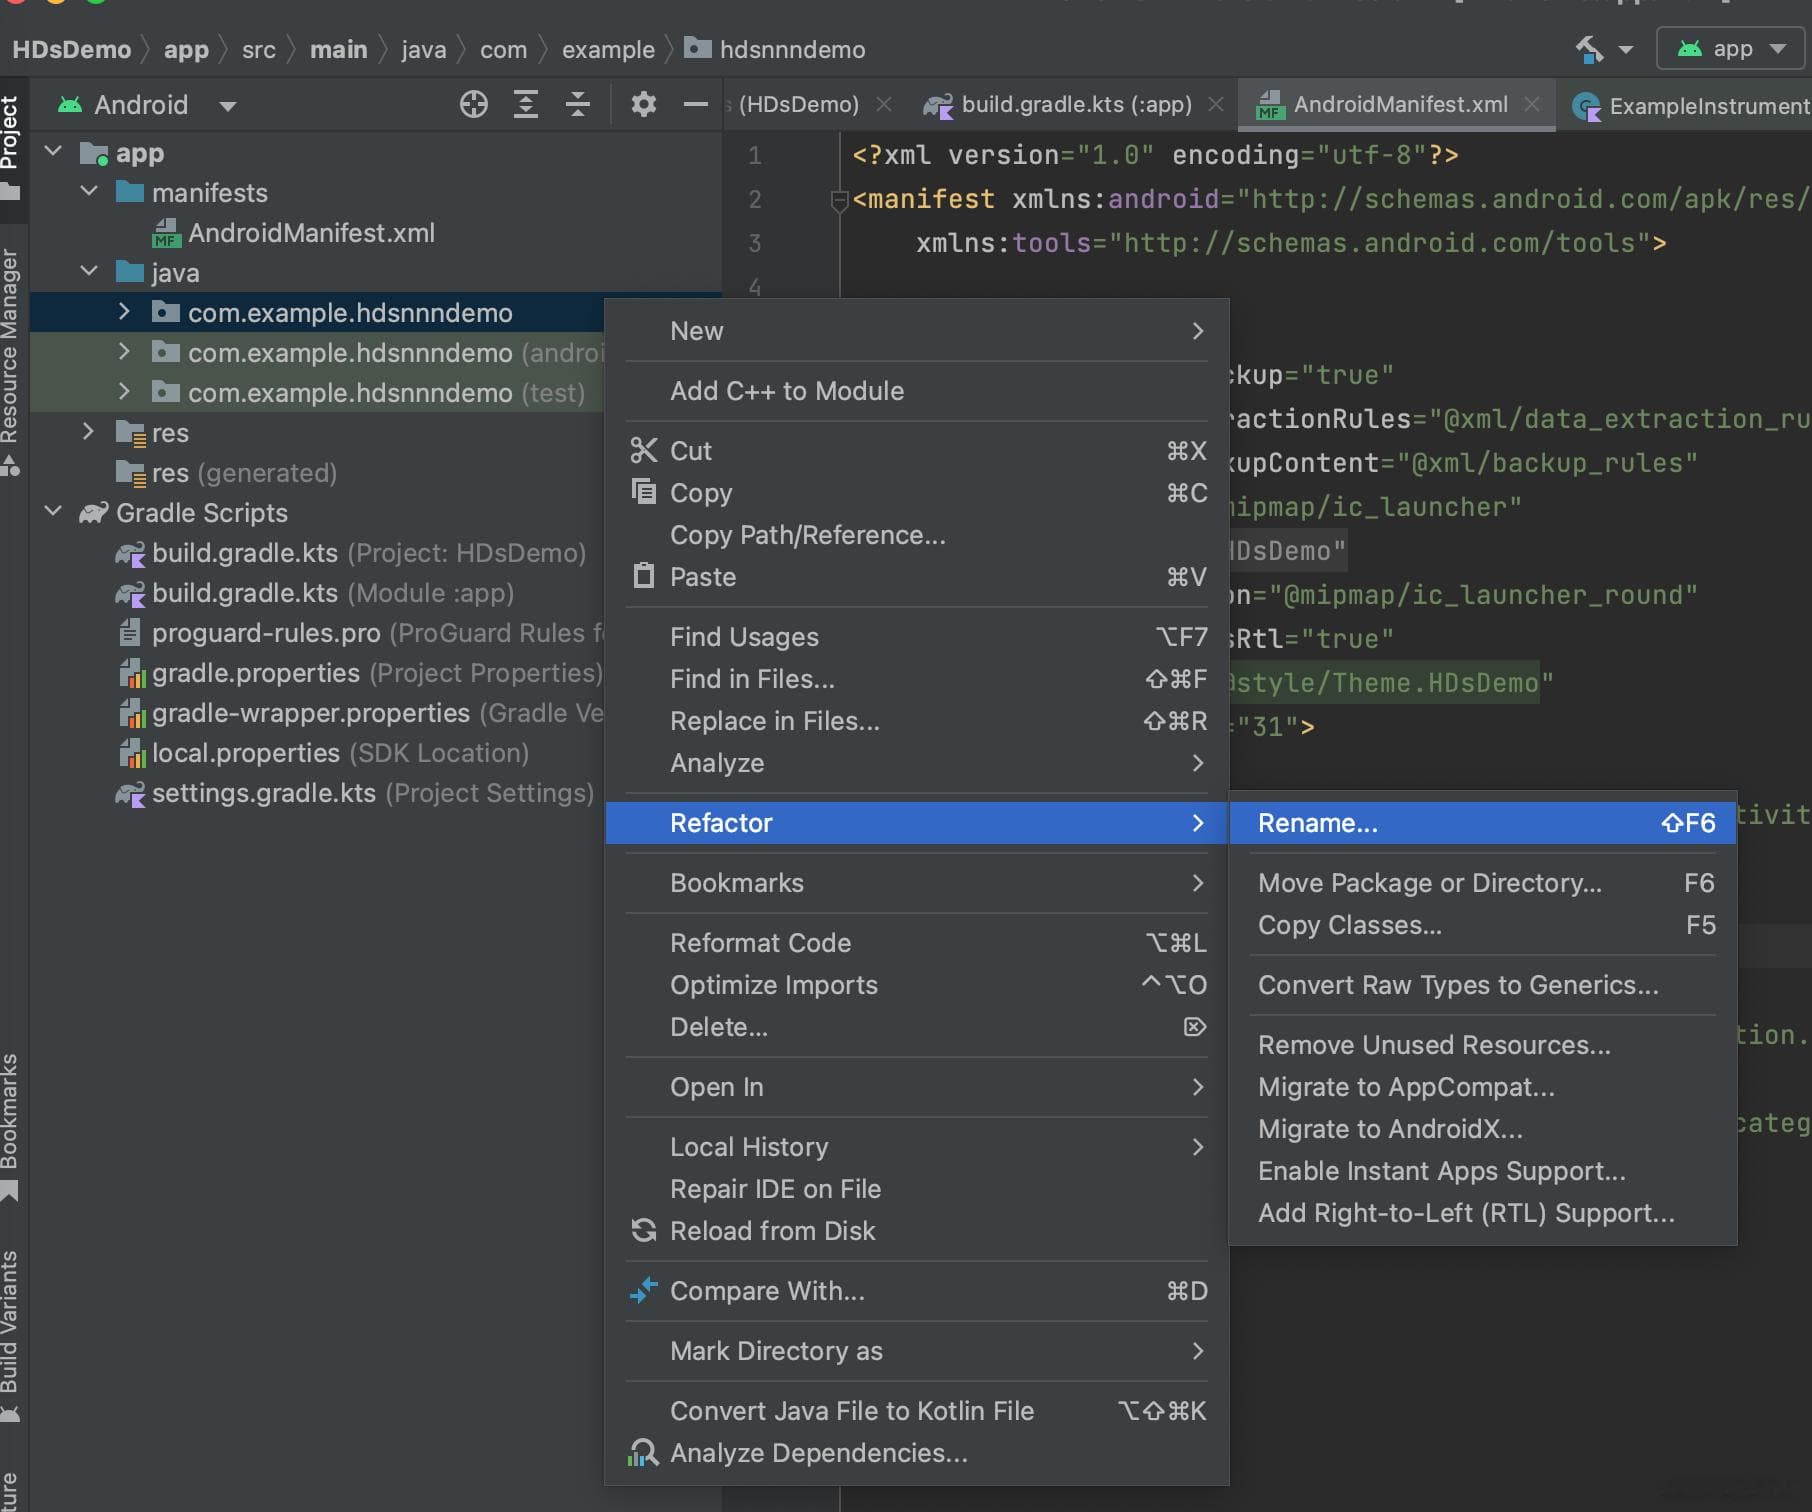Expand the com.example.hdsnnndemo (test) package
The height and width of the screenshot is (1512, 1812).
click(x=124, y=392)
